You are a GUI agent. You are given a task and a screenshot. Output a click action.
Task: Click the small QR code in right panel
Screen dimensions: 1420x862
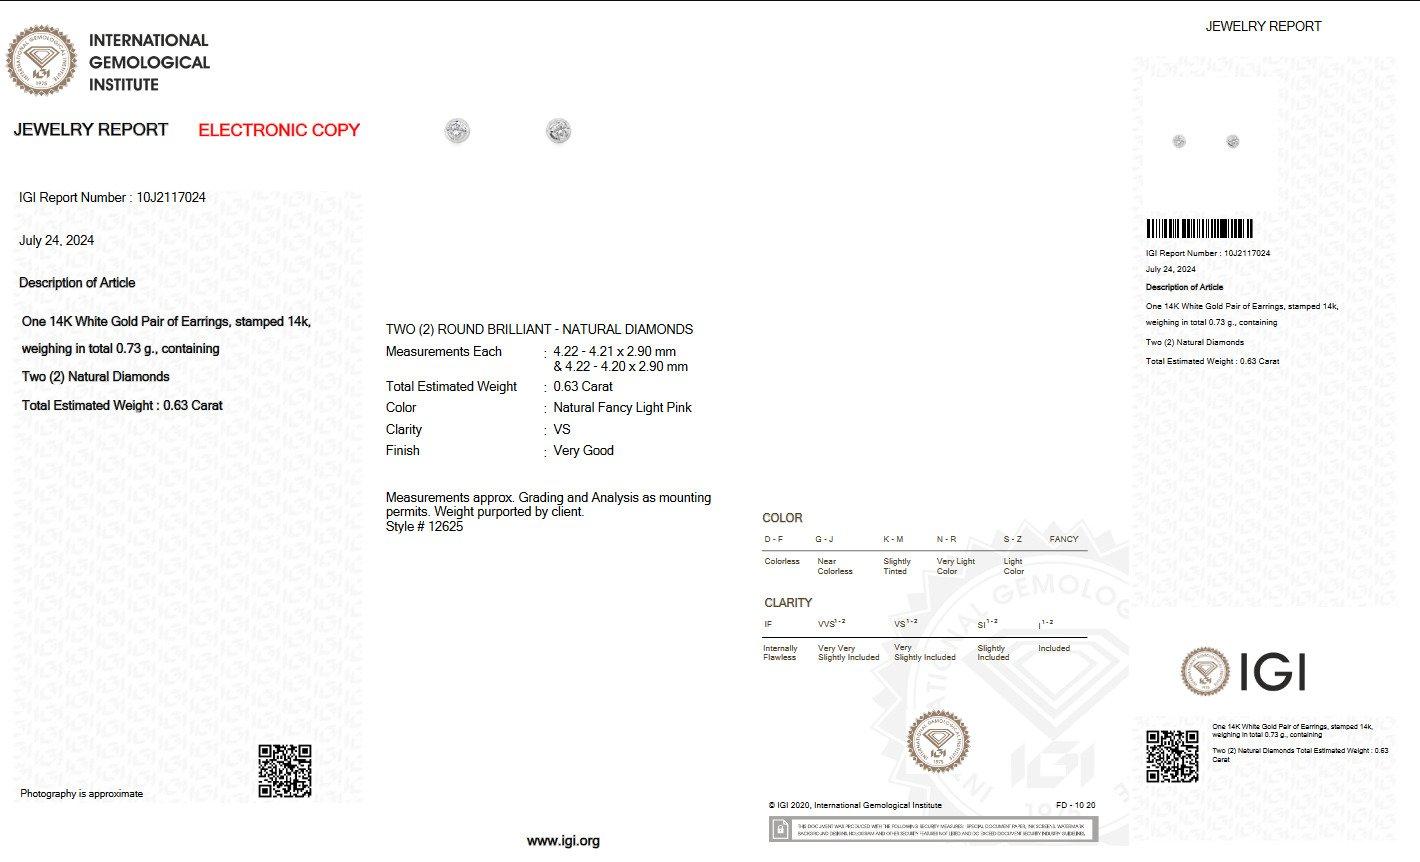click(1172, 756)
